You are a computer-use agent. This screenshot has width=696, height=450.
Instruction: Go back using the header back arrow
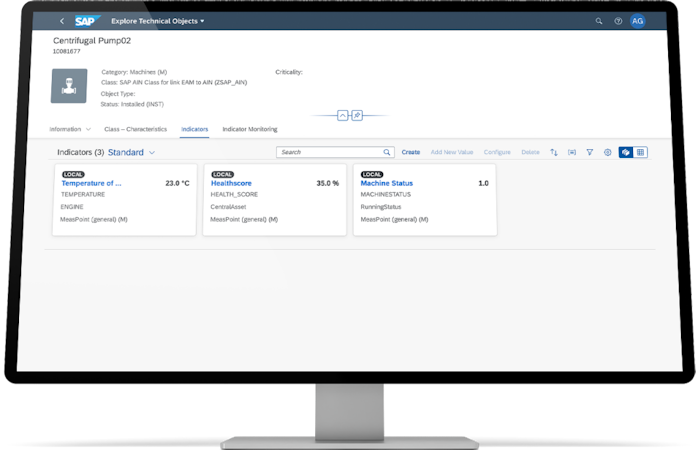62,21
